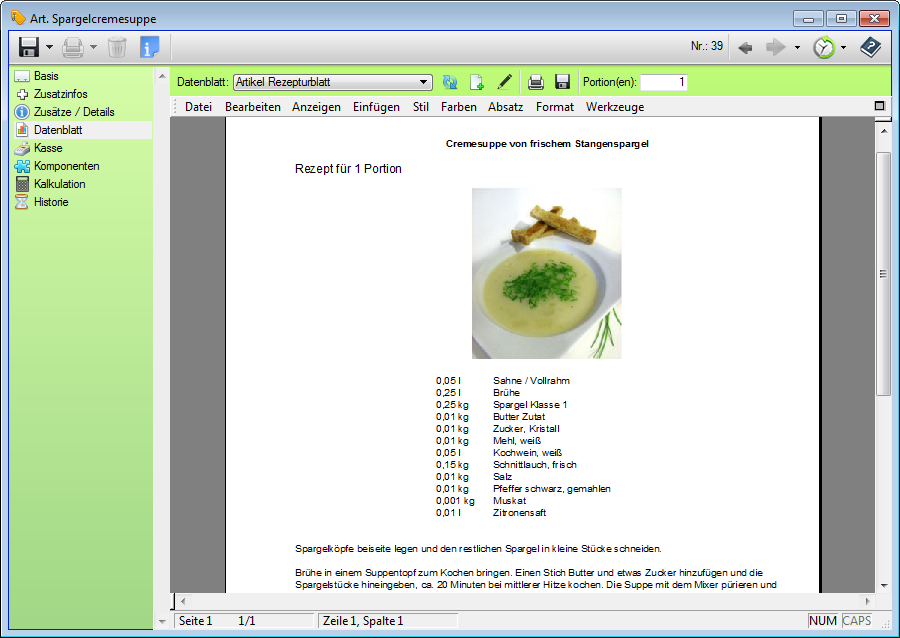Open the Datenblatt selection dropdown

(x=424, y=82)
